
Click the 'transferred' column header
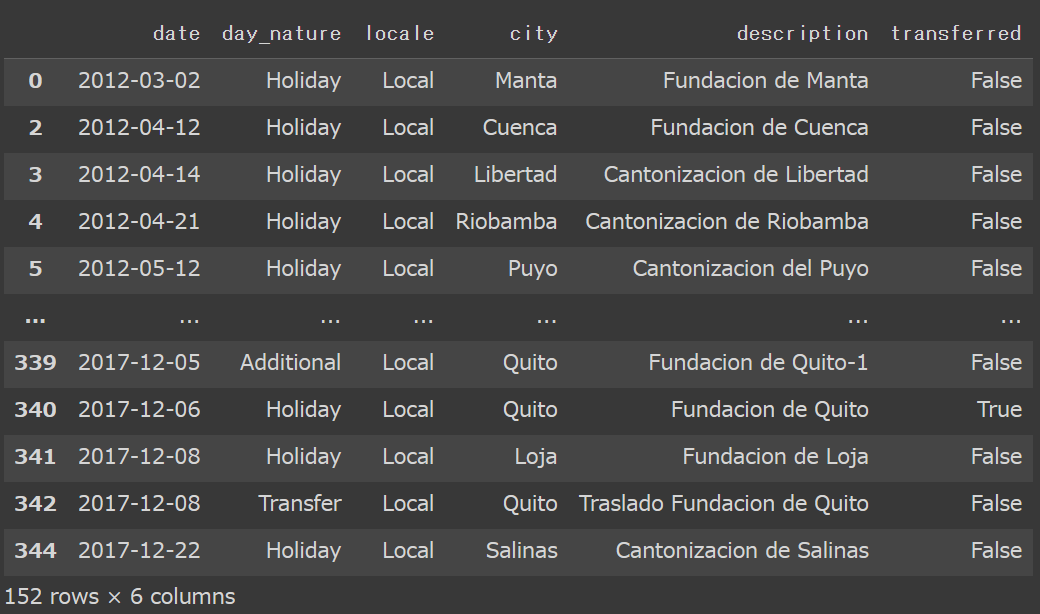956,34
